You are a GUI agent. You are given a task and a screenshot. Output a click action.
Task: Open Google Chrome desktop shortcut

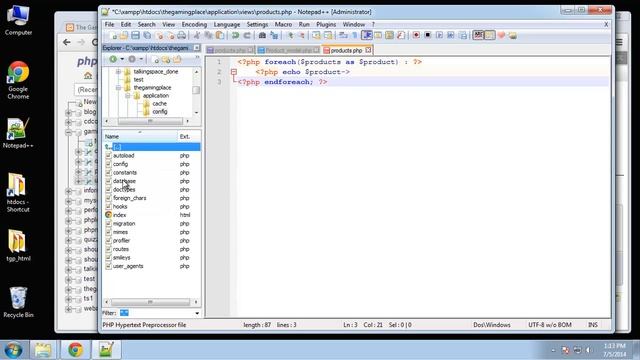pyautogui.click(x=18, y=80)
